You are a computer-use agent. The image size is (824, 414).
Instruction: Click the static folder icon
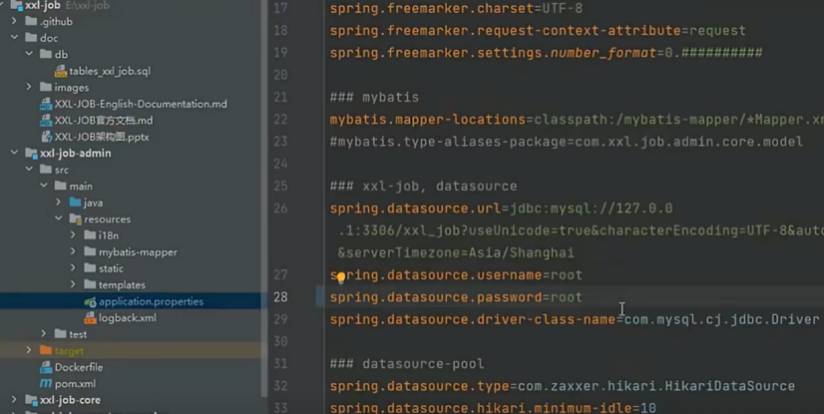(x=90, y=268)
